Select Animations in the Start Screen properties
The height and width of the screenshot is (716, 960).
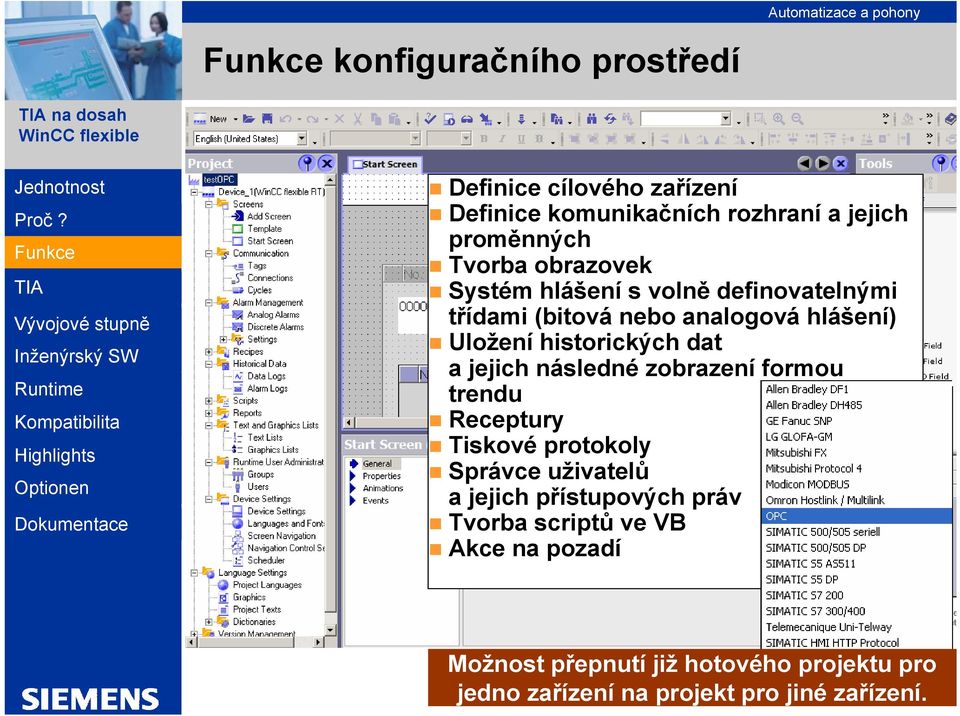(x=383, y=488)
